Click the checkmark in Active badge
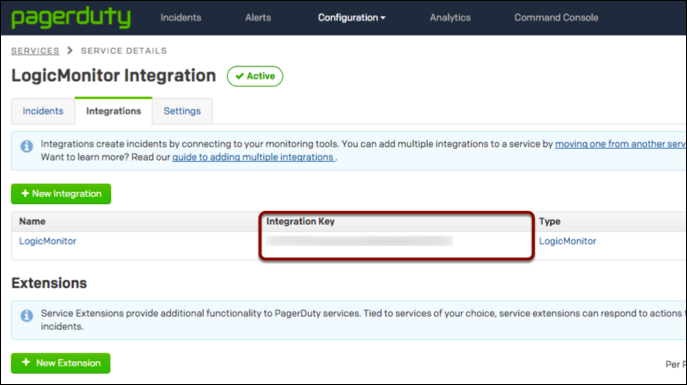The image size is (687, 385). tap(239, 76)
